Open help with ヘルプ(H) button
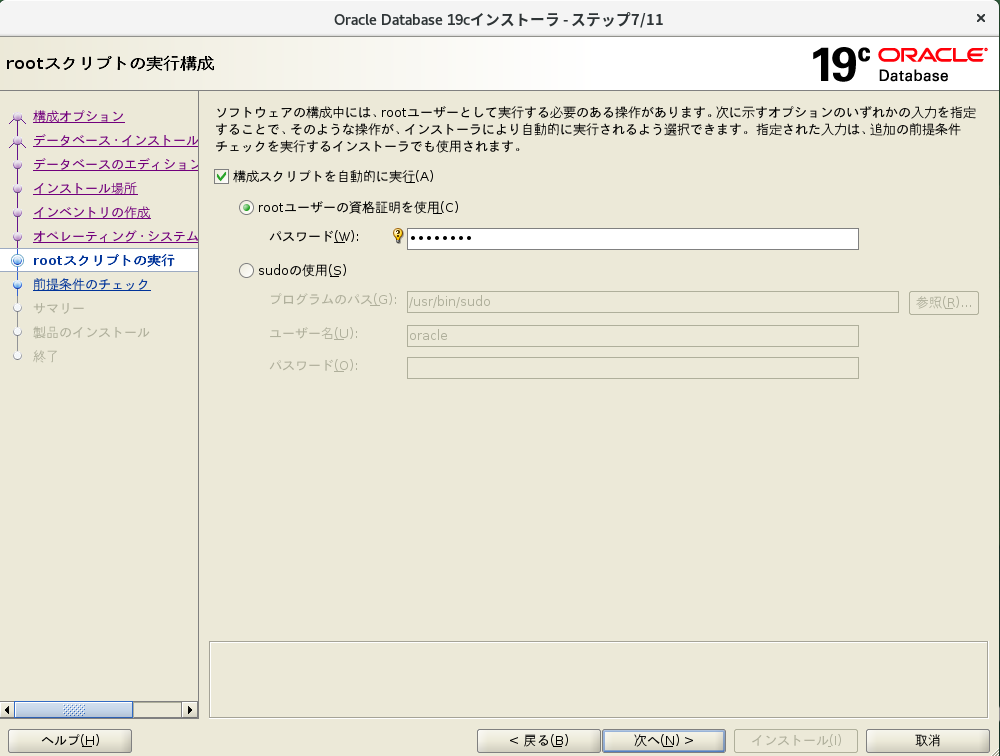Screen dimensions: 1000x756 [x=70, y=740]
